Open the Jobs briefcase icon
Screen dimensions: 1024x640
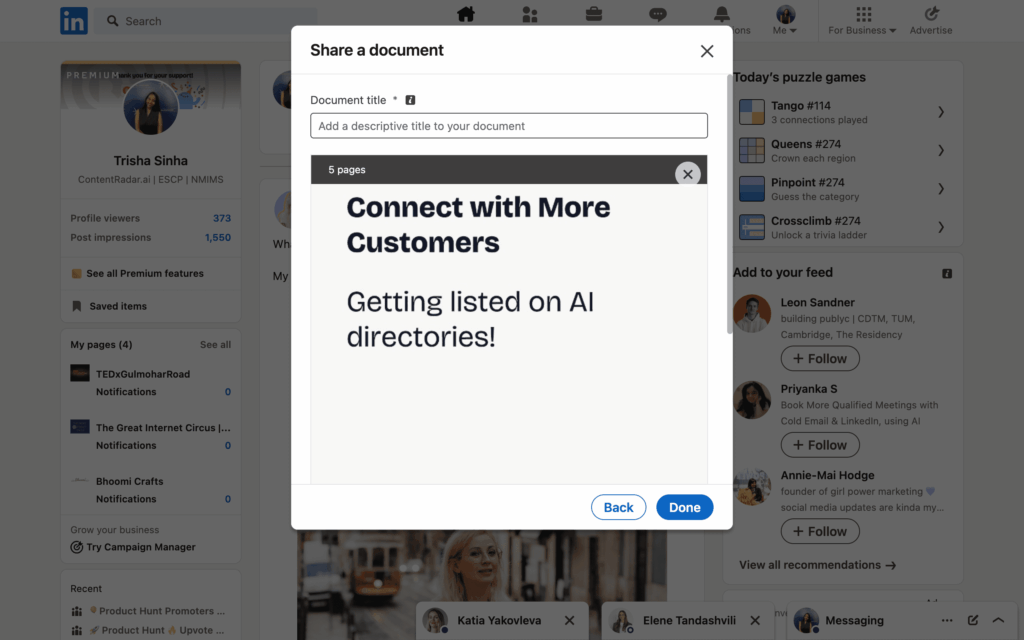pyautogui.click(x=594, y=14)
